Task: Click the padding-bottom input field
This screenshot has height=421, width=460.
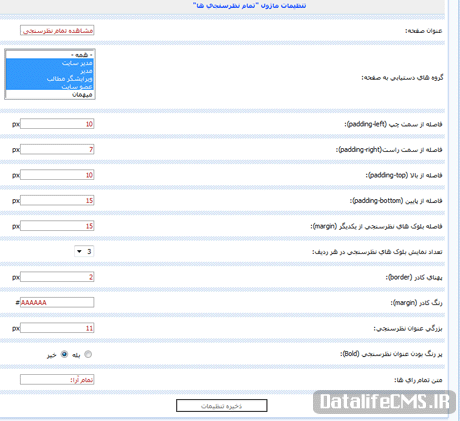Action: [57, 200]
